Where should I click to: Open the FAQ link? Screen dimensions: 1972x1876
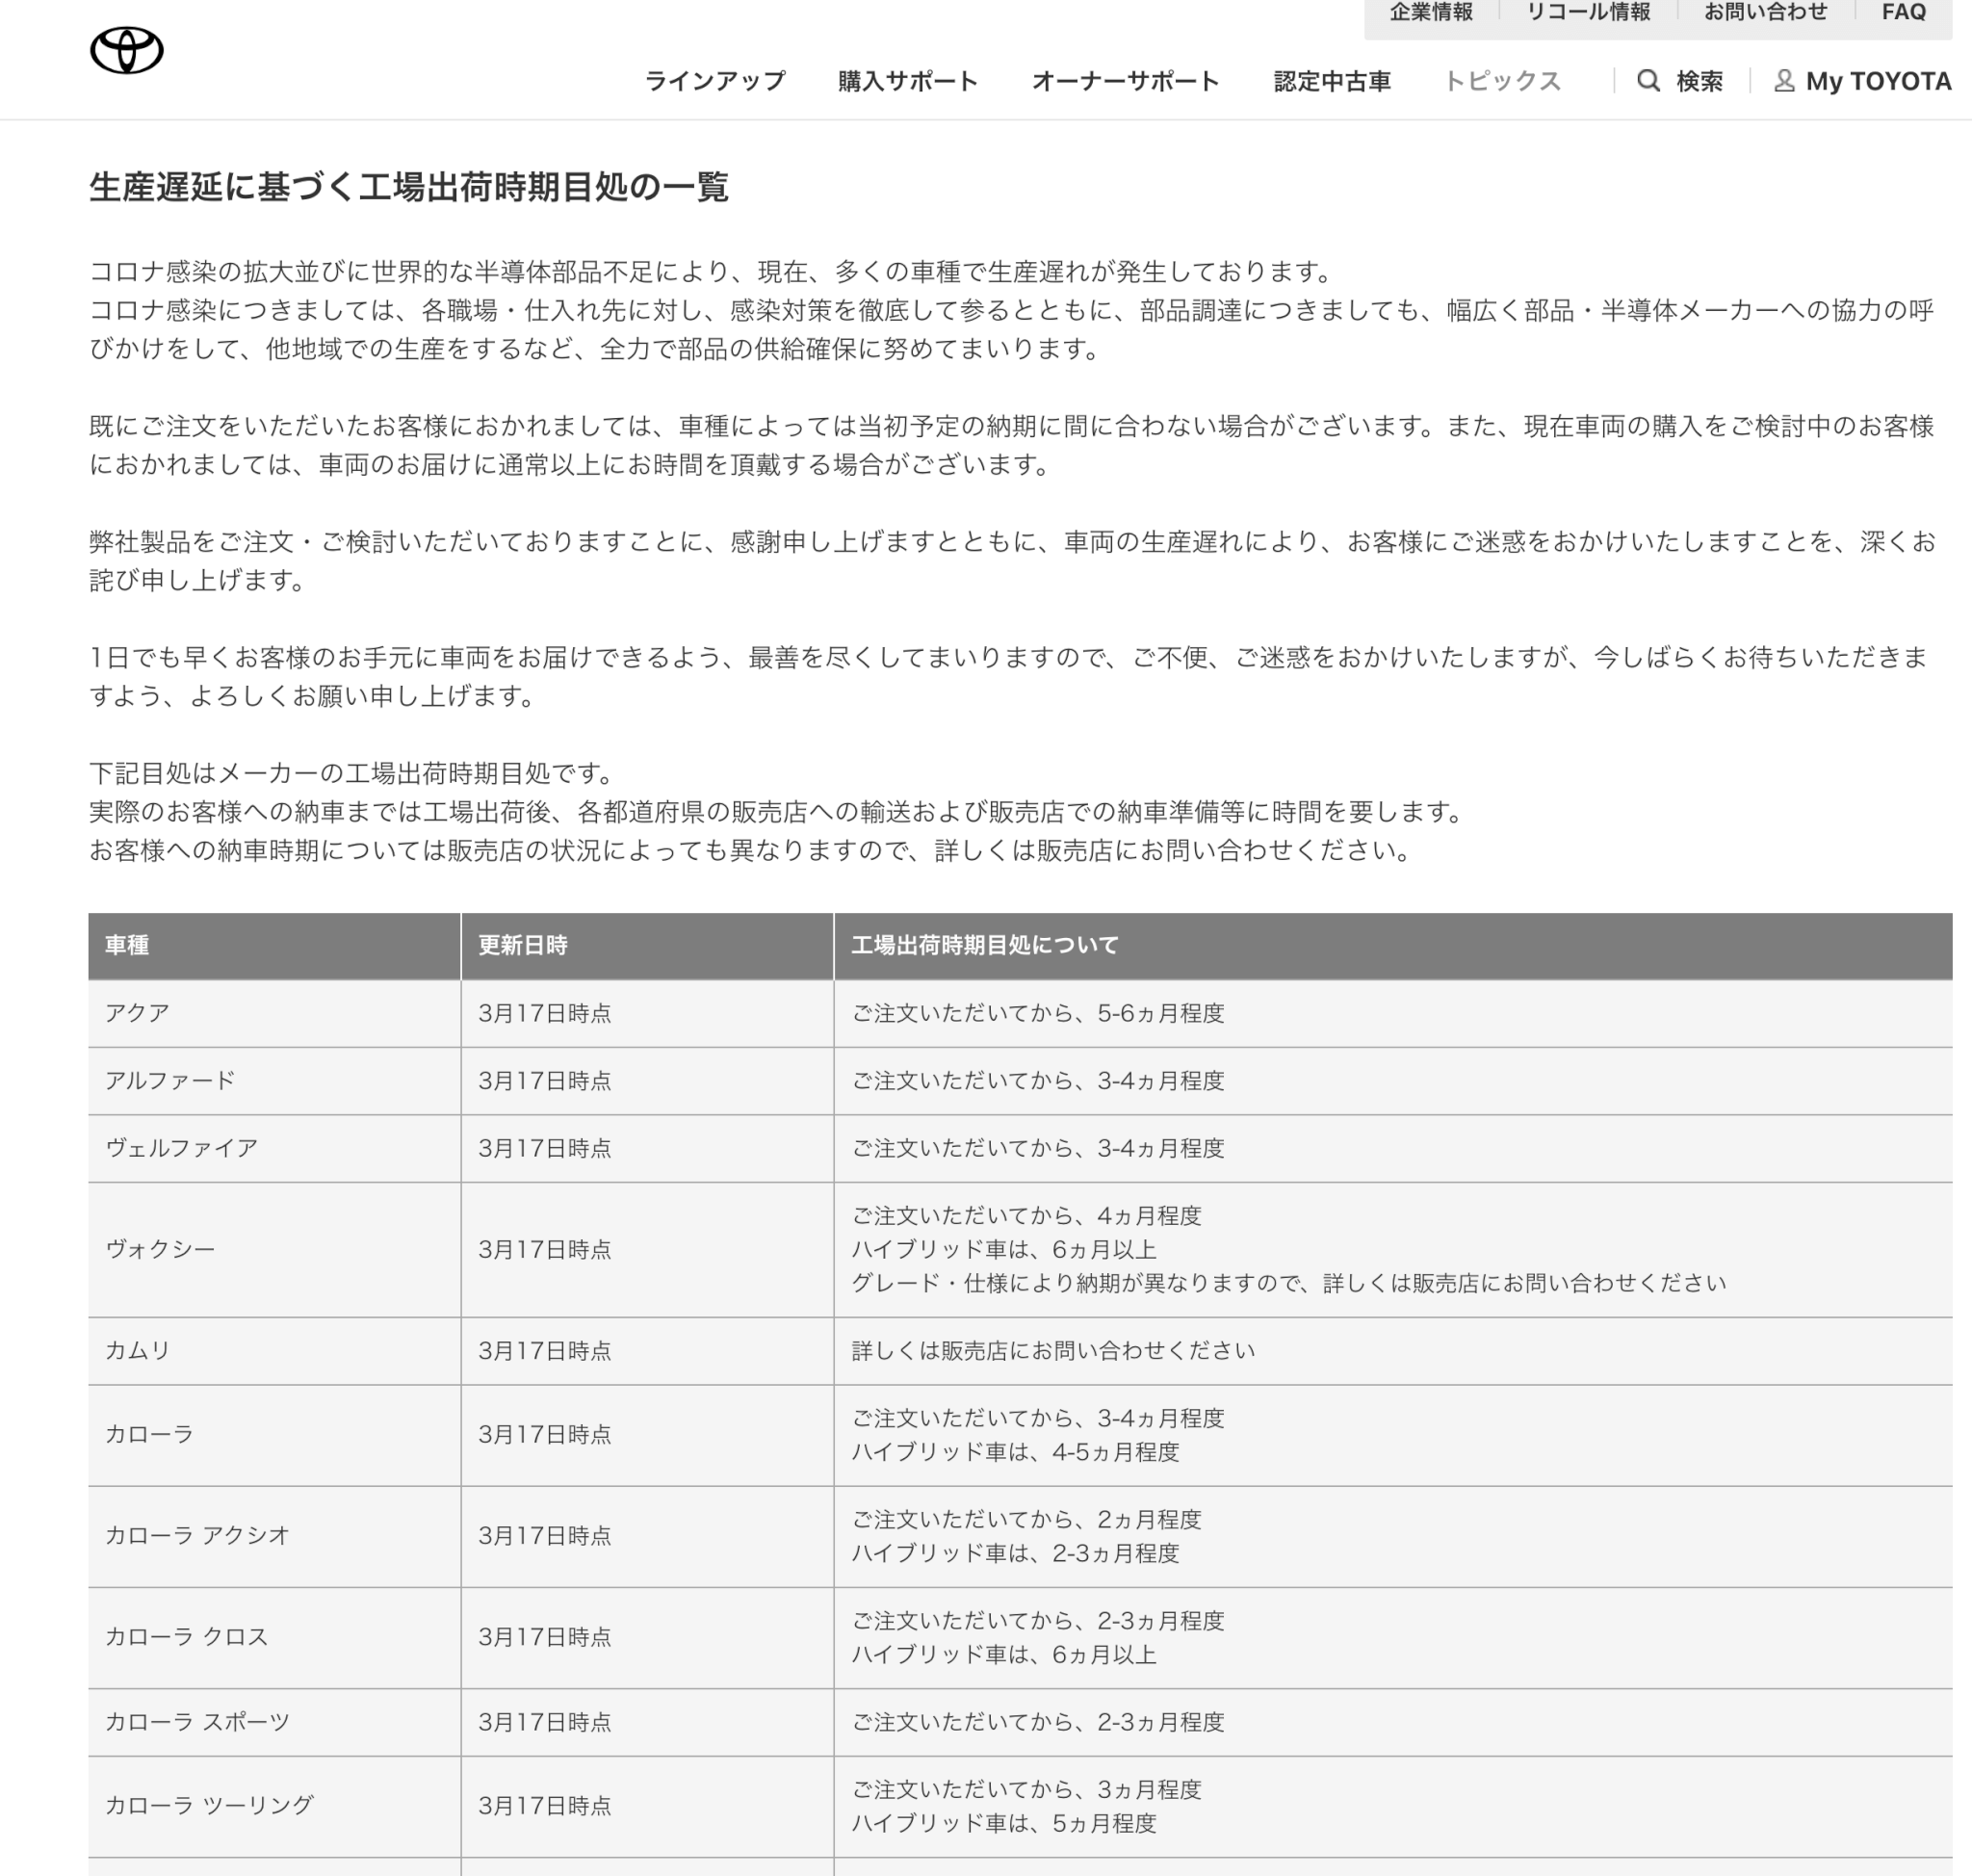(1904, 12)
